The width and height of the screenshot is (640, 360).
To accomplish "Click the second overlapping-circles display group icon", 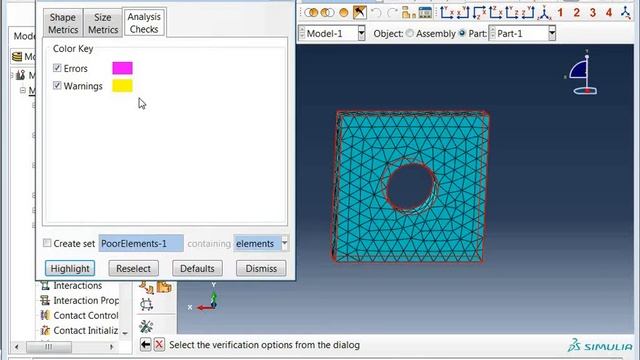I will 327,13.
